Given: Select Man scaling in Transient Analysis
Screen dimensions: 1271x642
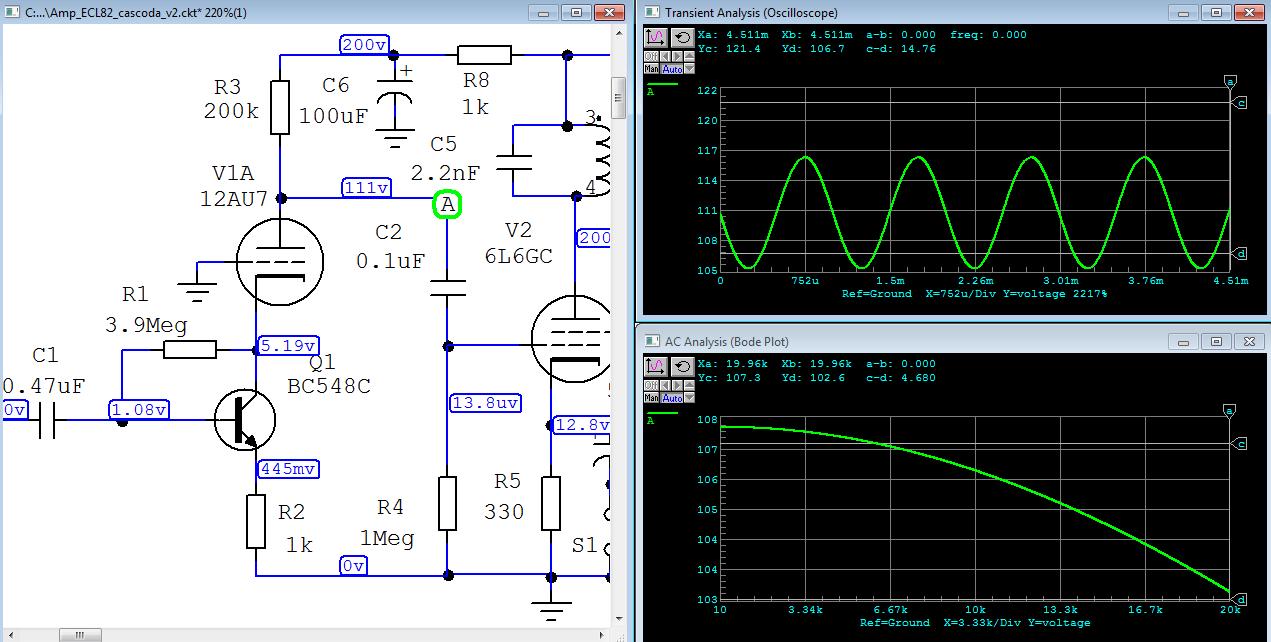Looking at the screenshot, I should [x=651, y=68].
